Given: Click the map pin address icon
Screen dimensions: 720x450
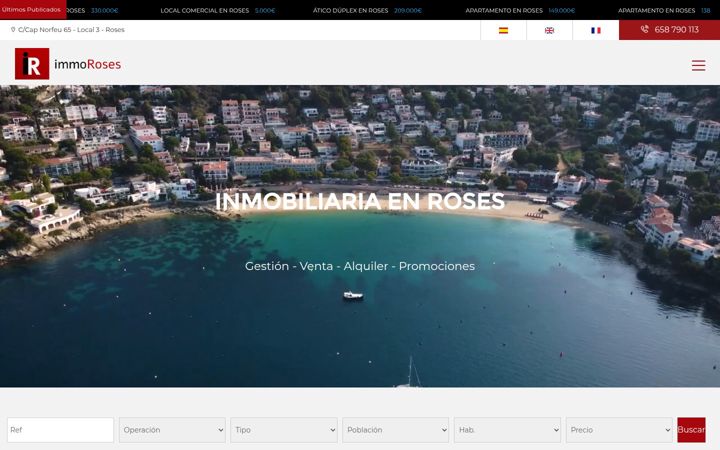Looking at the screenshot, I should coord(13,29).
